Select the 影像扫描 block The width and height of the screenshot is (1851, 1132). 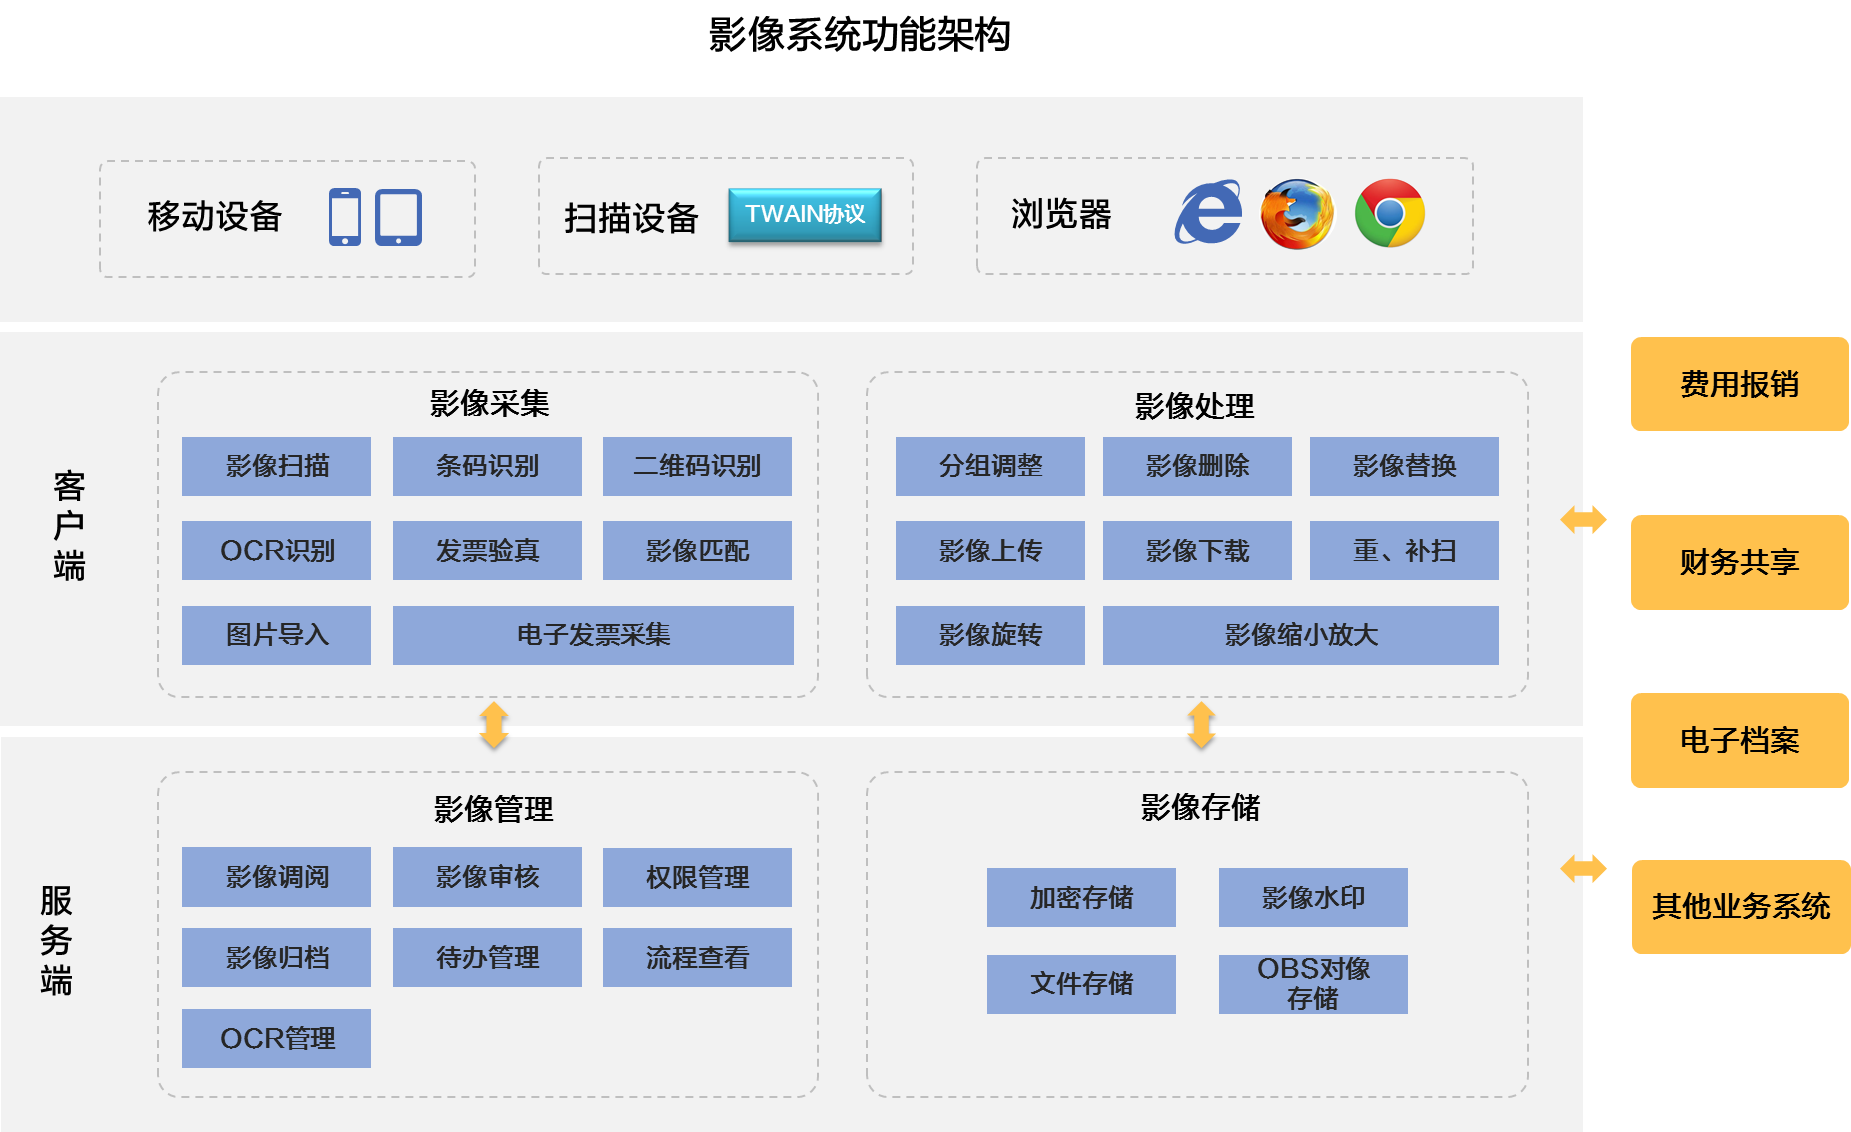click(x=276, y=466)
